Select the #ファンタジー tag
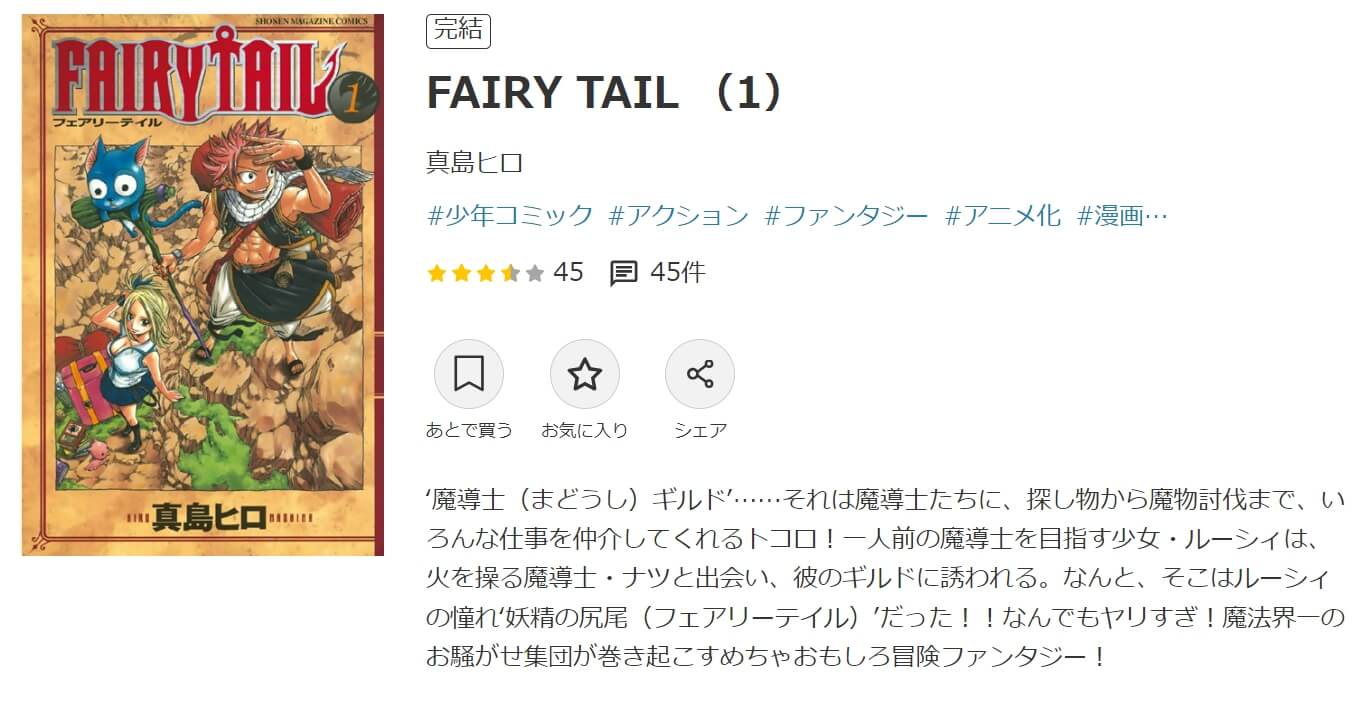Viewport: 1361px width, 703px height. click(x=846, y=215)
